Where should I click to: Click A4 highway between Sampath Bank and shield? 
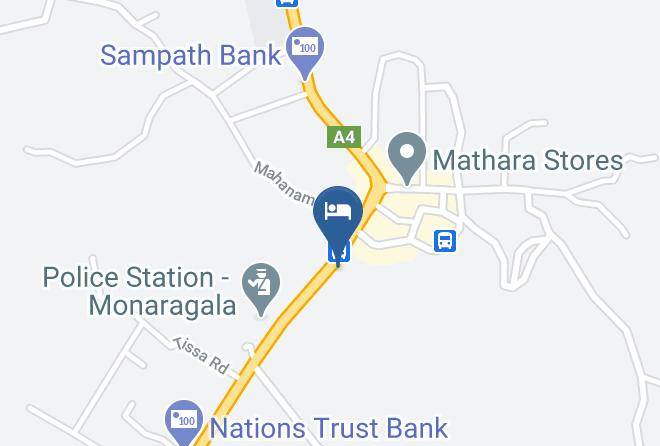(x=322, y=105)
